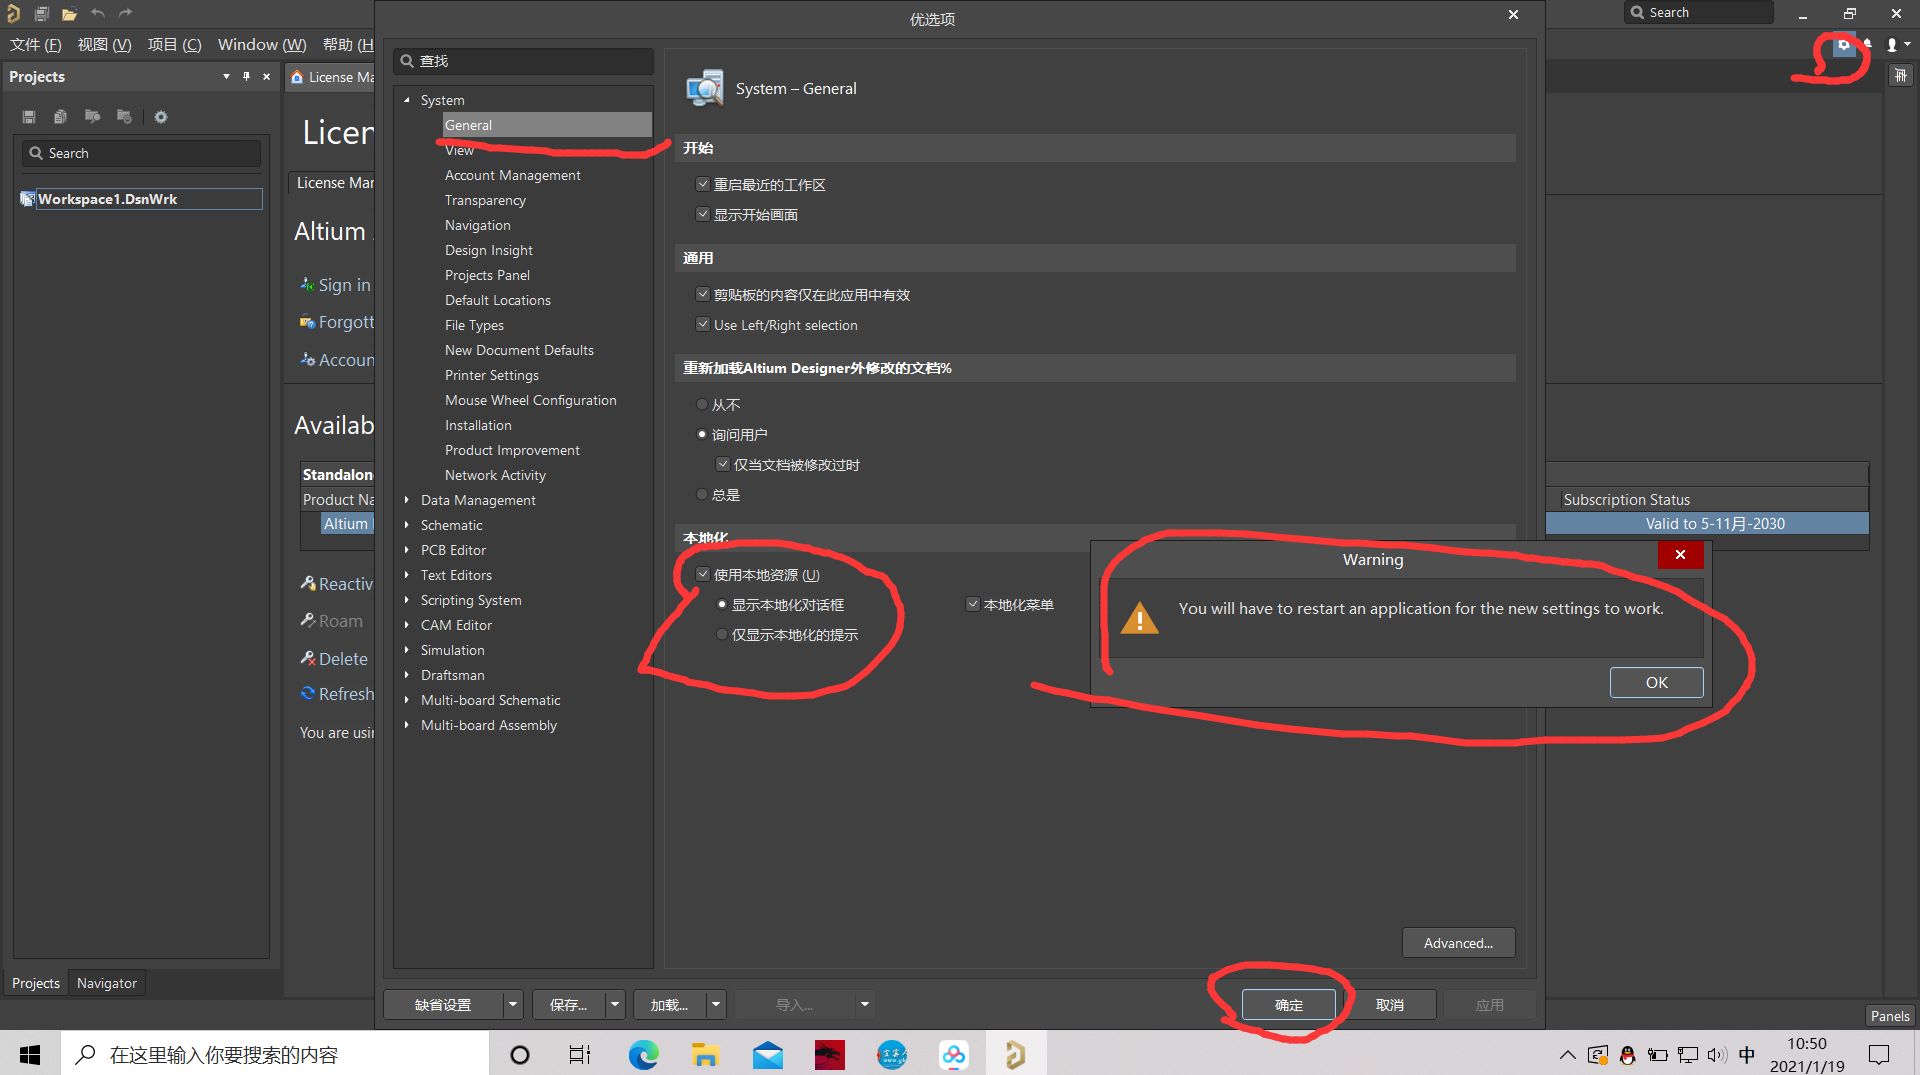Expand the Schematic tree node
The image size is (1920, 1075).
coord(407,525)
